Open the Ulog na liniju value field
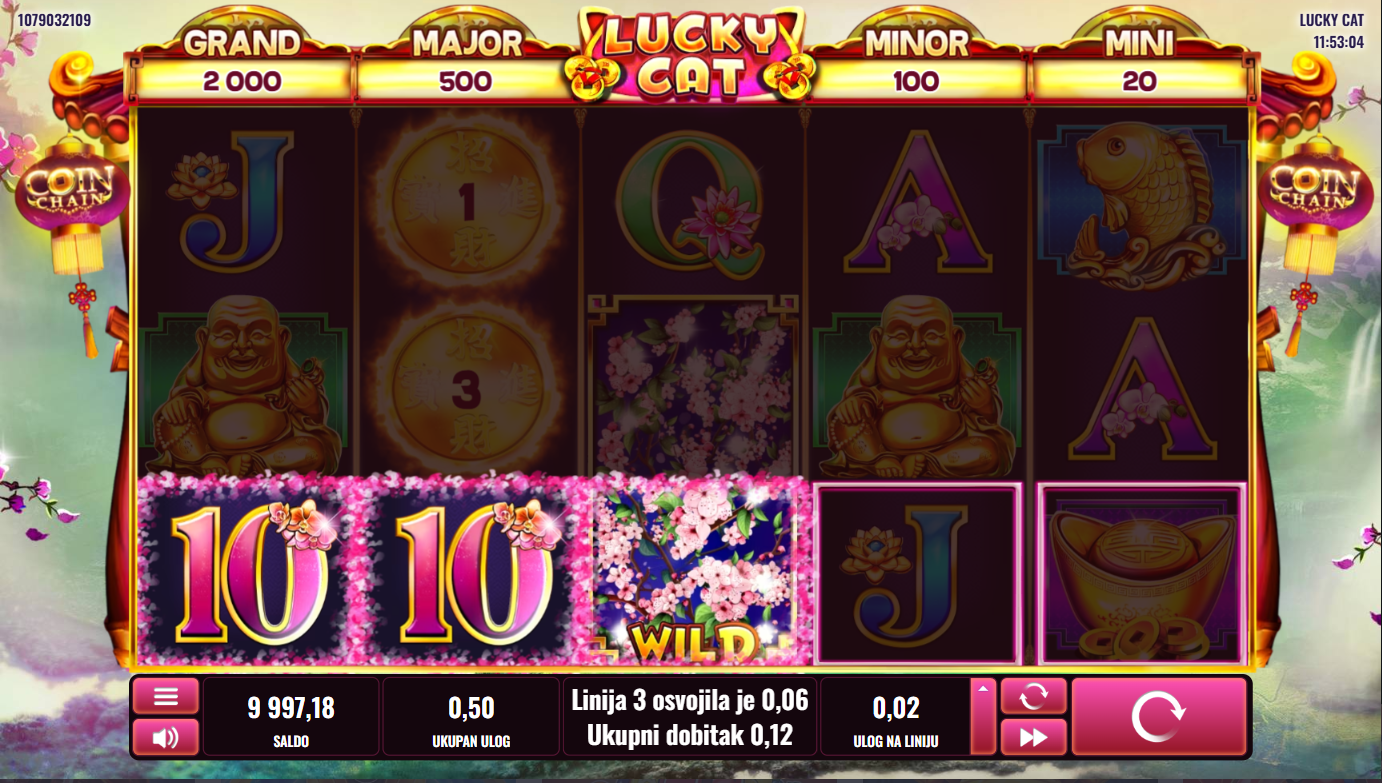Image resolution: width=1382 pixels, height=783 pixels. (895, 716)
